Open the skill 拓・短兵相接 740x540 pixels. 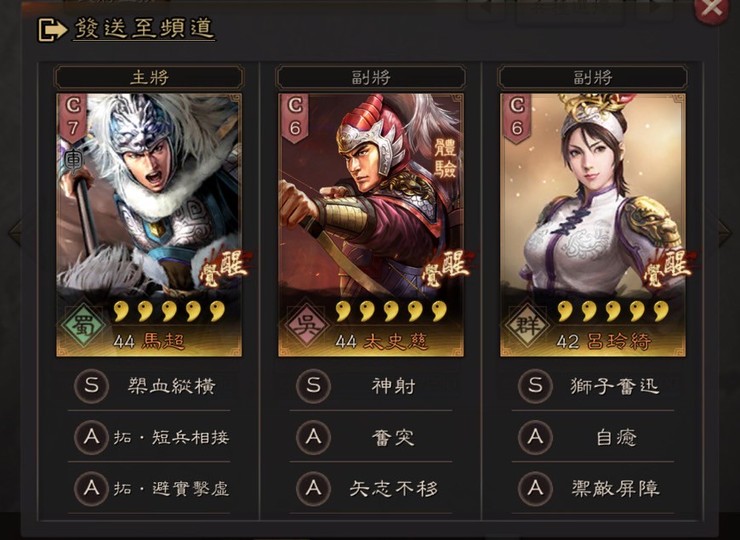click(171, 438)
